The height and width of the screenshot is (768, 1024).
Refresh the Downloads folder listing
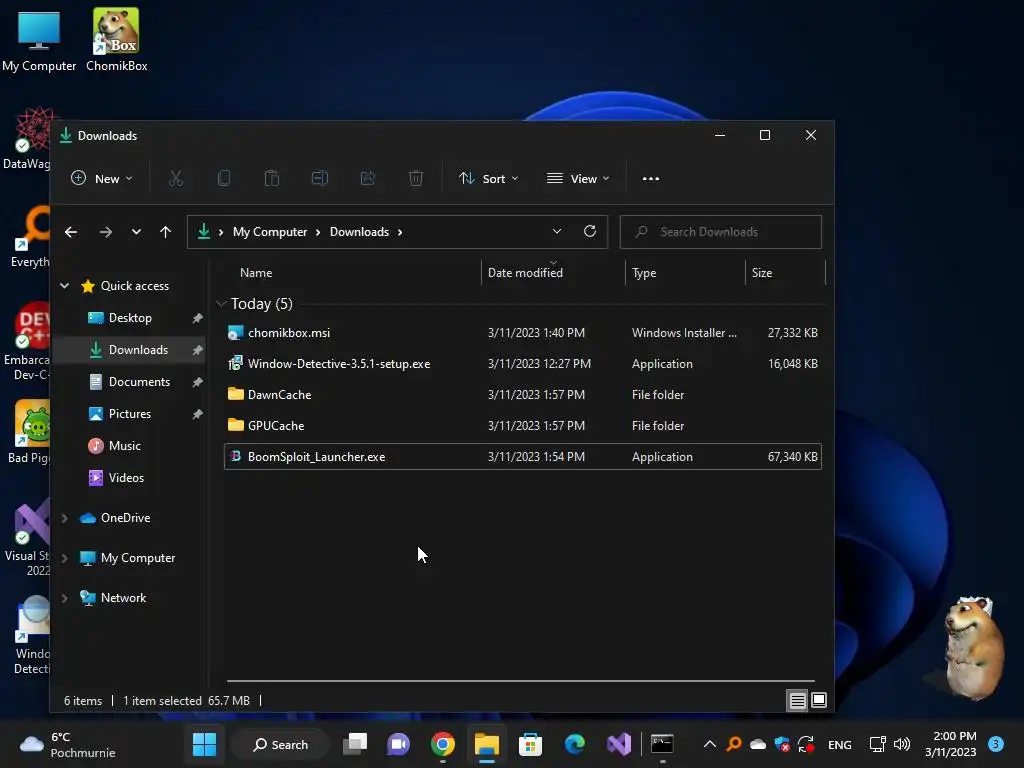click(590, 231)
